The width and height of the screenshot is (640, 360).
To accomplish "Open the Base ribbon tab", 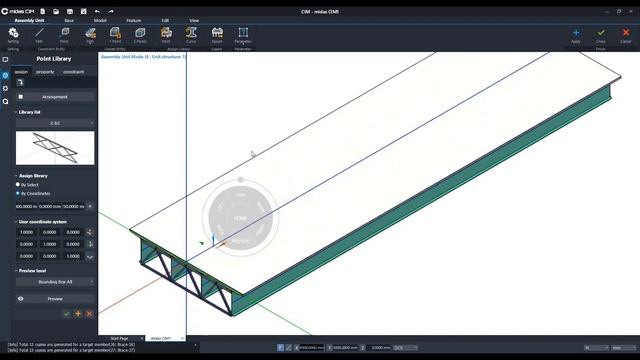I will [x=69, y=20].
